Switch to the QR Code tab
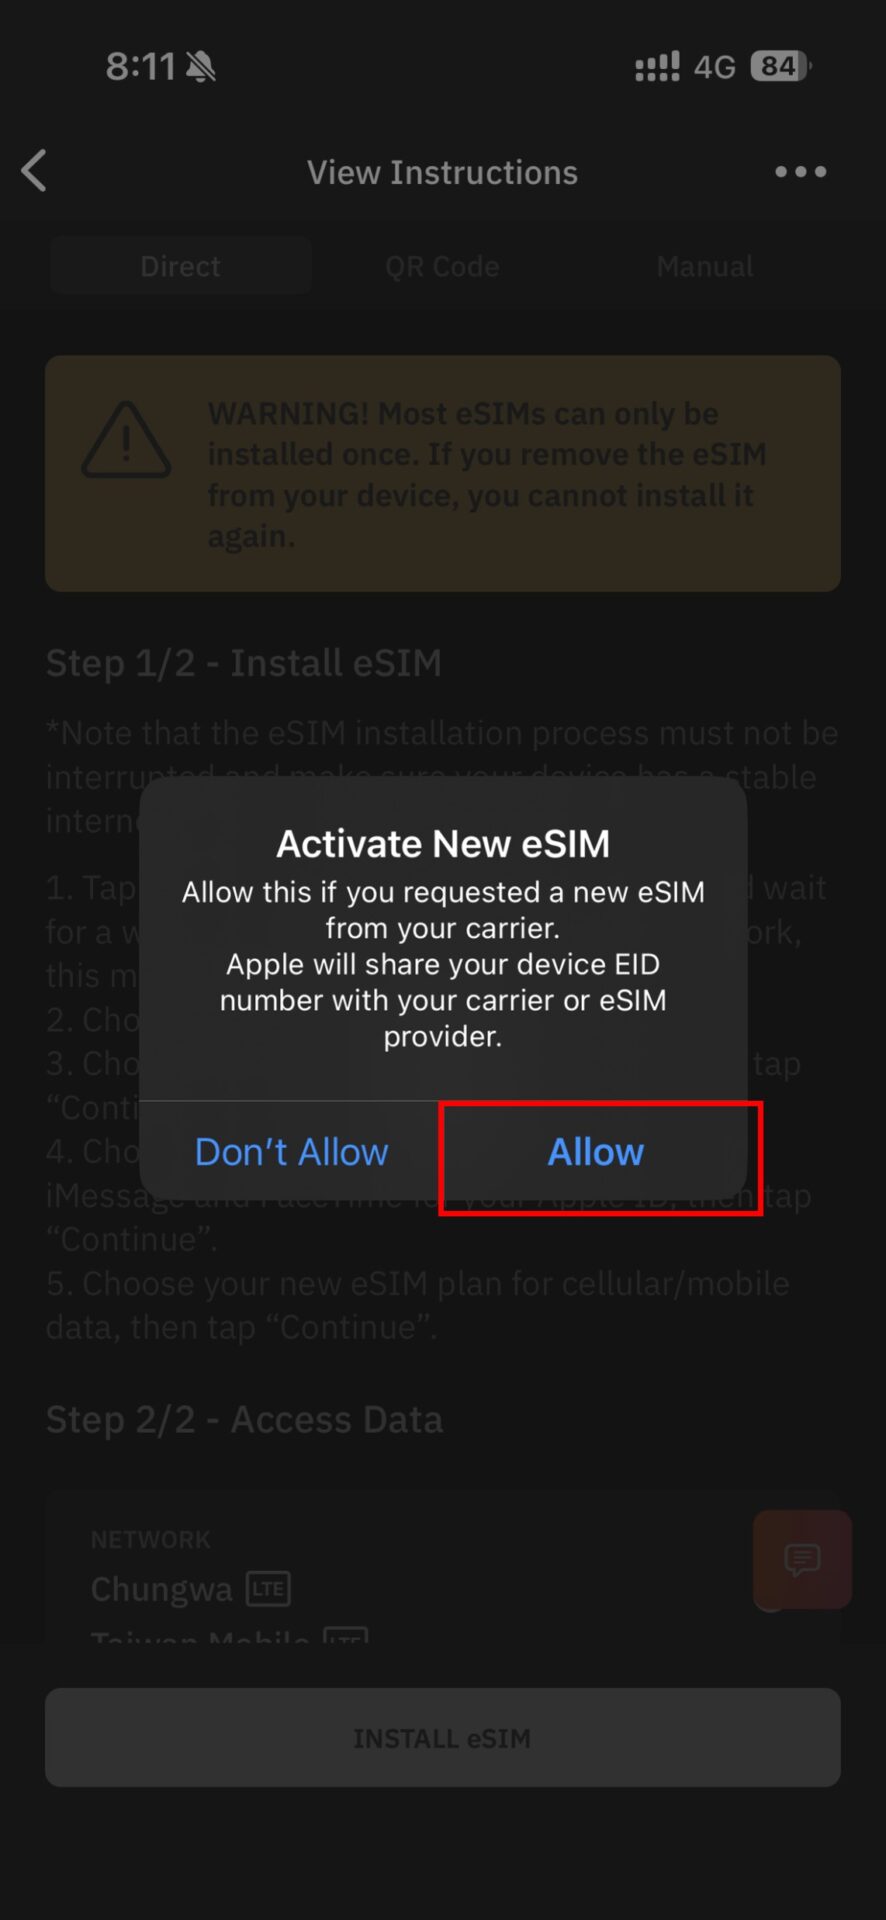 pos(443,266)
